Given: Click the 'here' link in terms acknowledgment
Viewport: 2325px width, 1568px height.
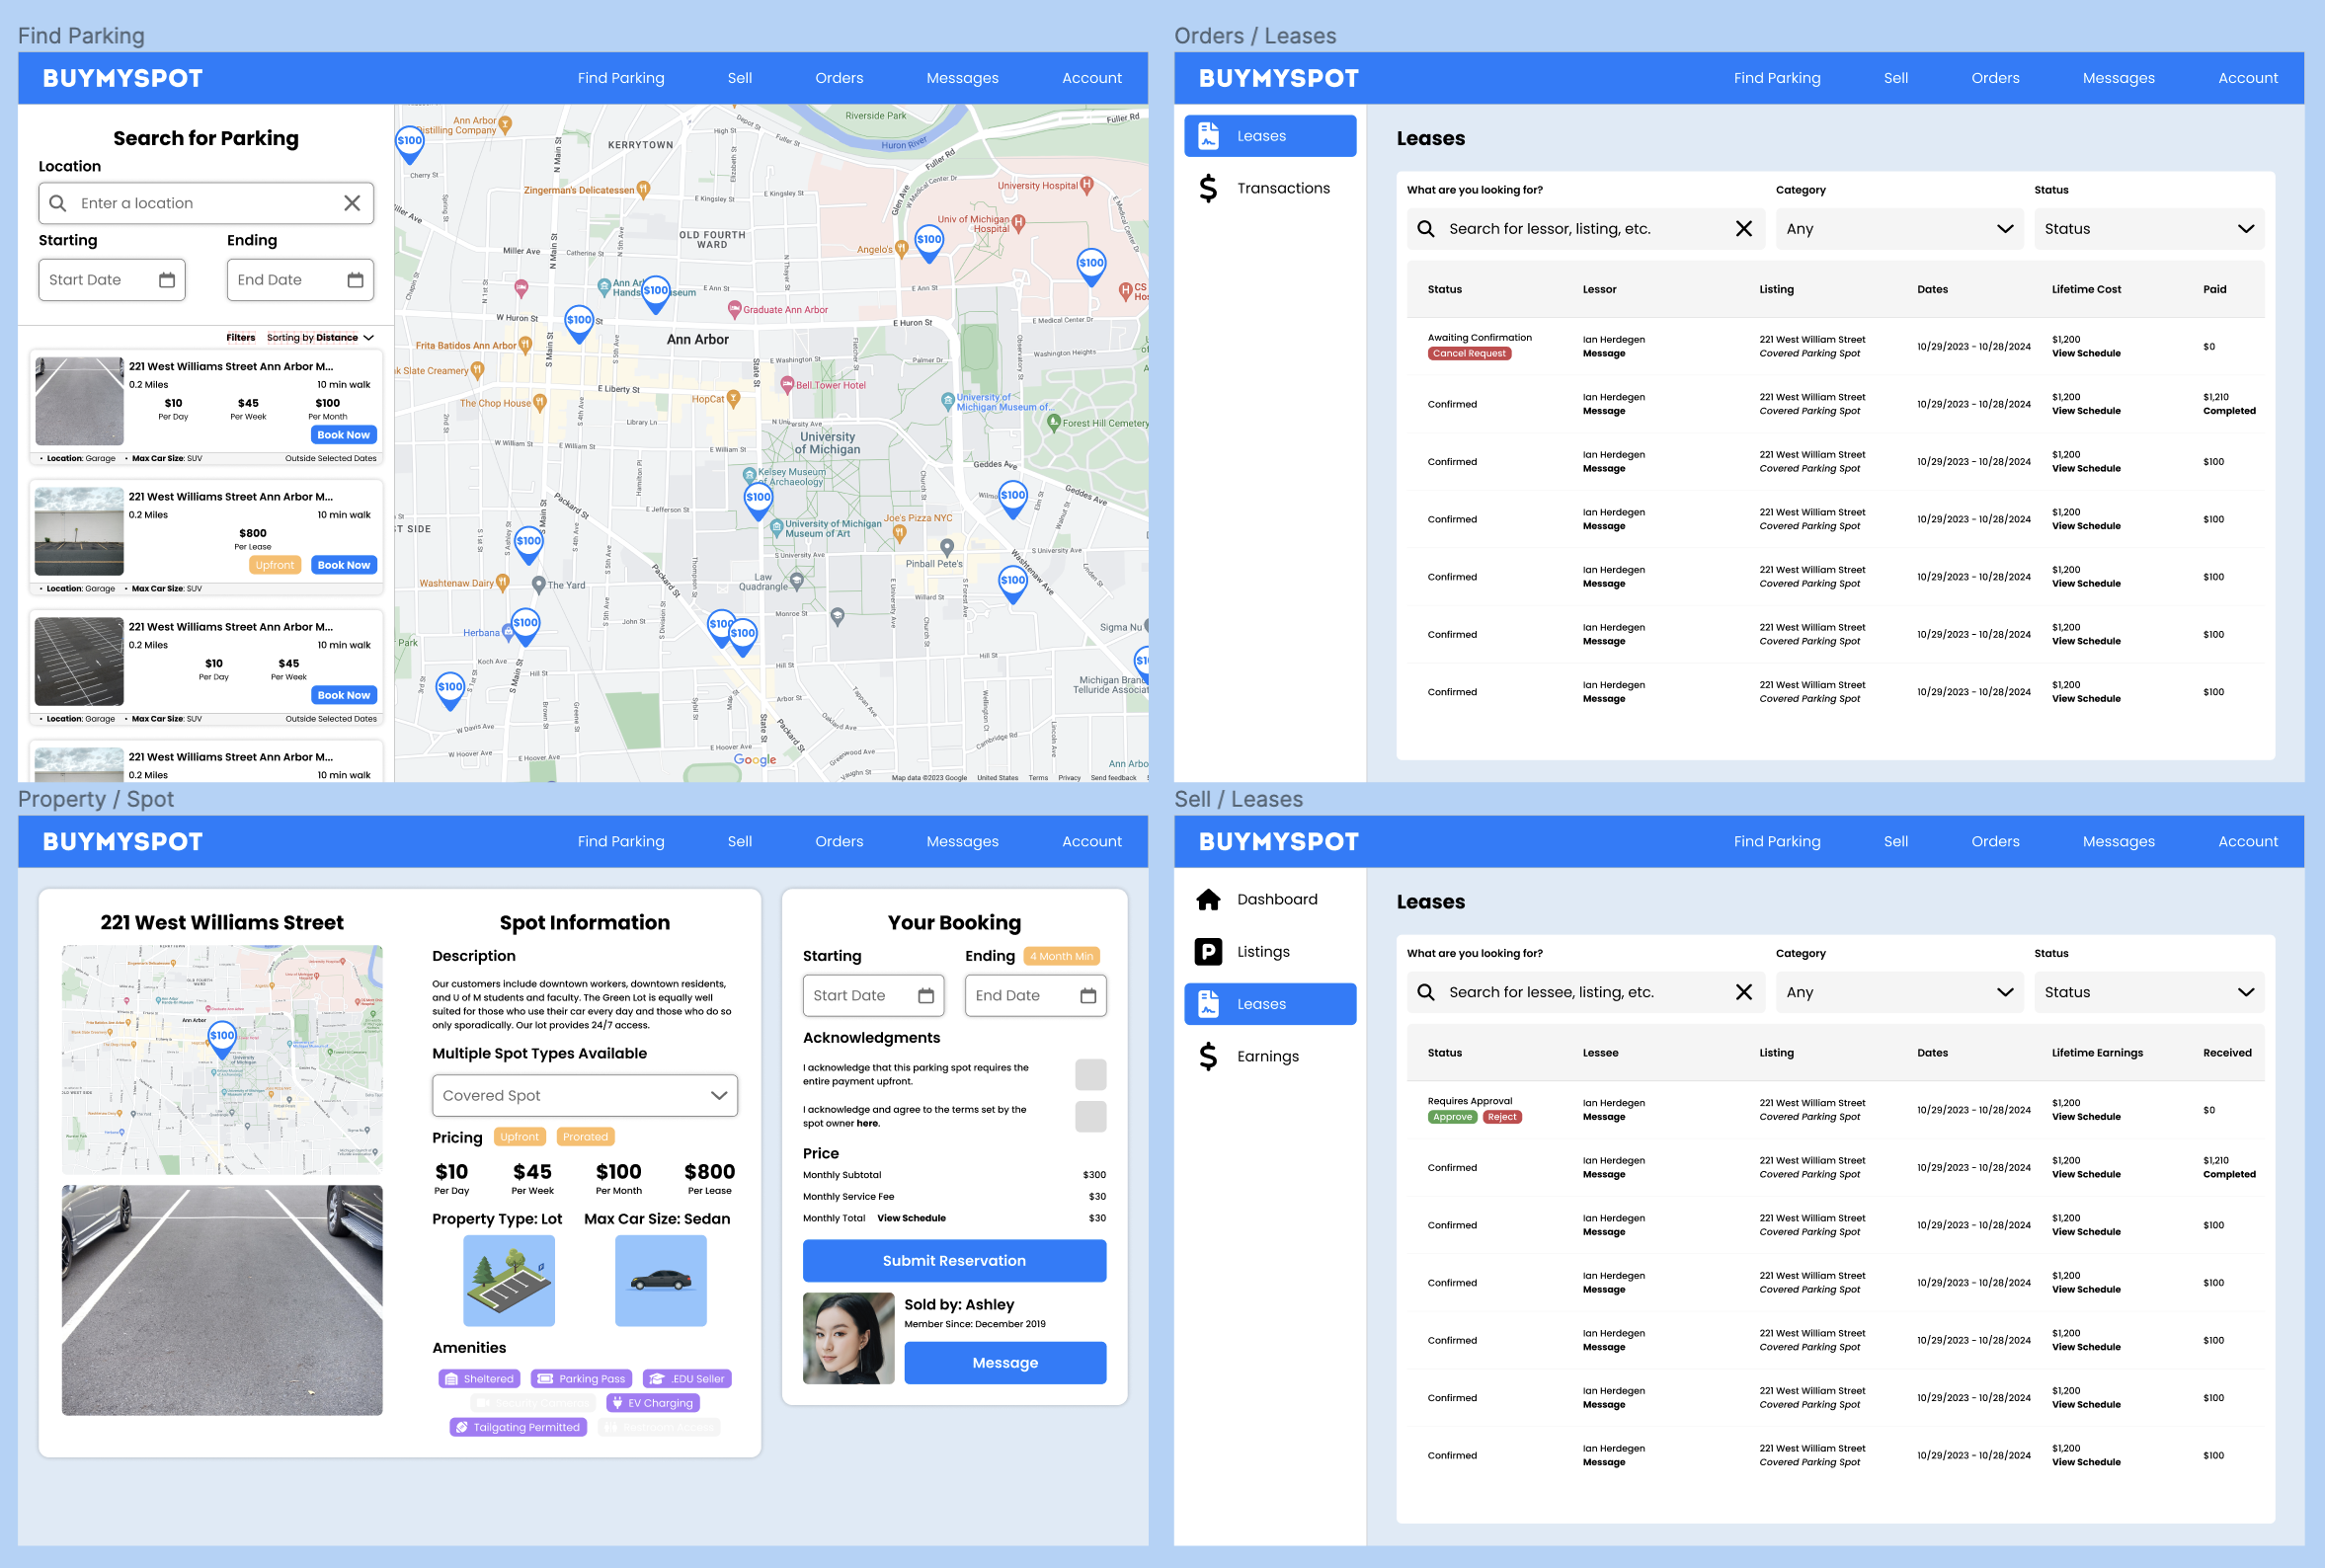Looking at the screenshot, I should click(x=867, y=1123).
